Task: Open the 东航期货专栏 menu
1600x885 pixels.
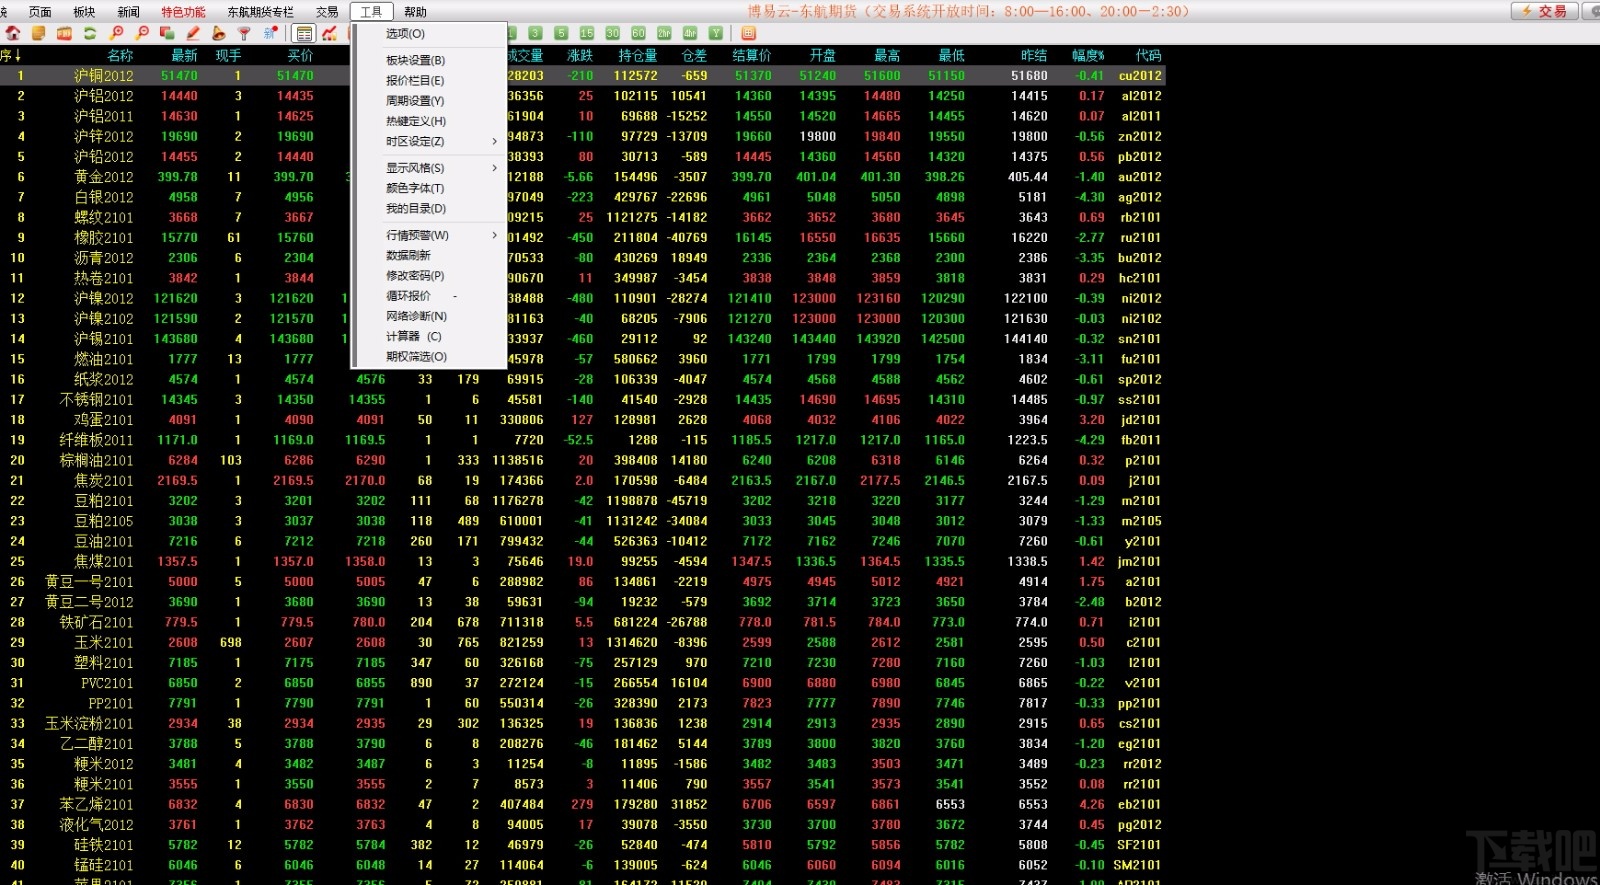Action: click(x=260, y=12)
